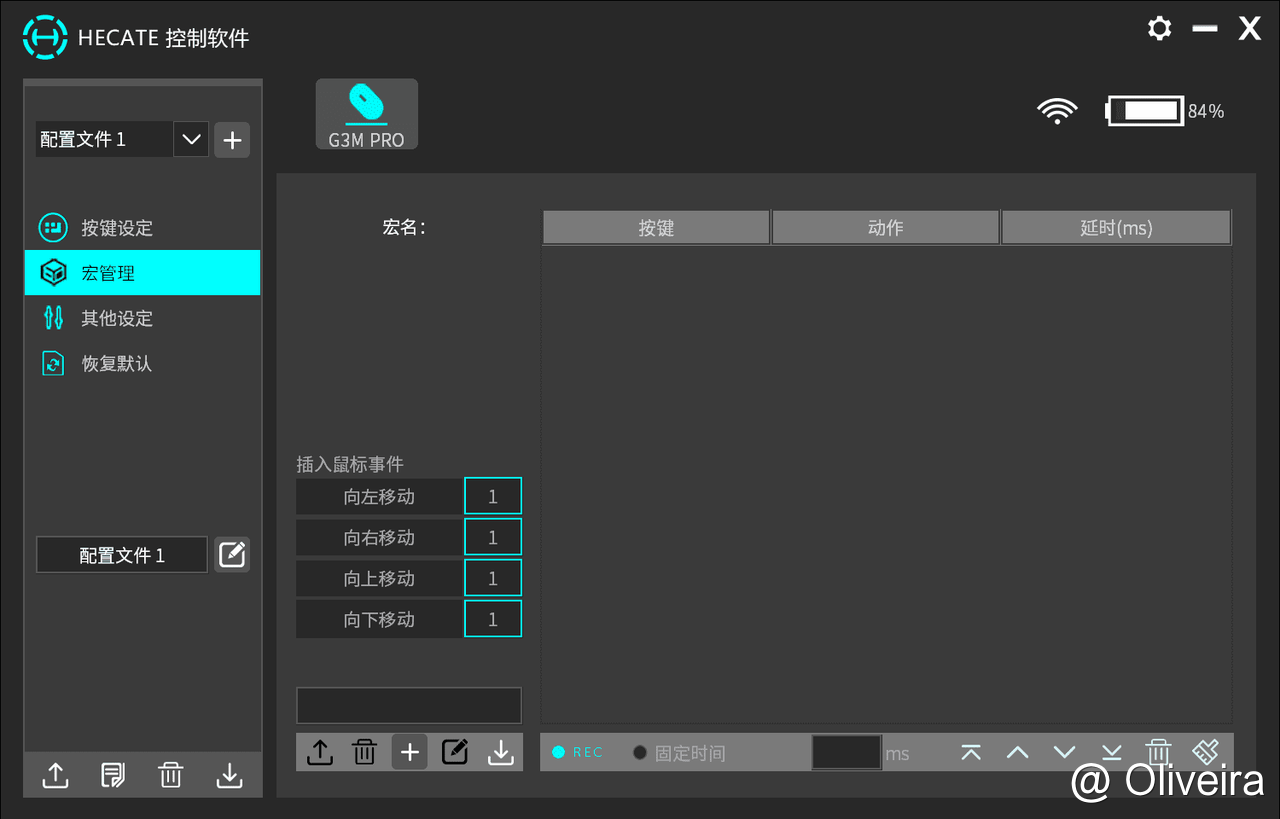Open the settings gear icon
This screenshot has height=819, width=1280.
tap(1159, 28)
